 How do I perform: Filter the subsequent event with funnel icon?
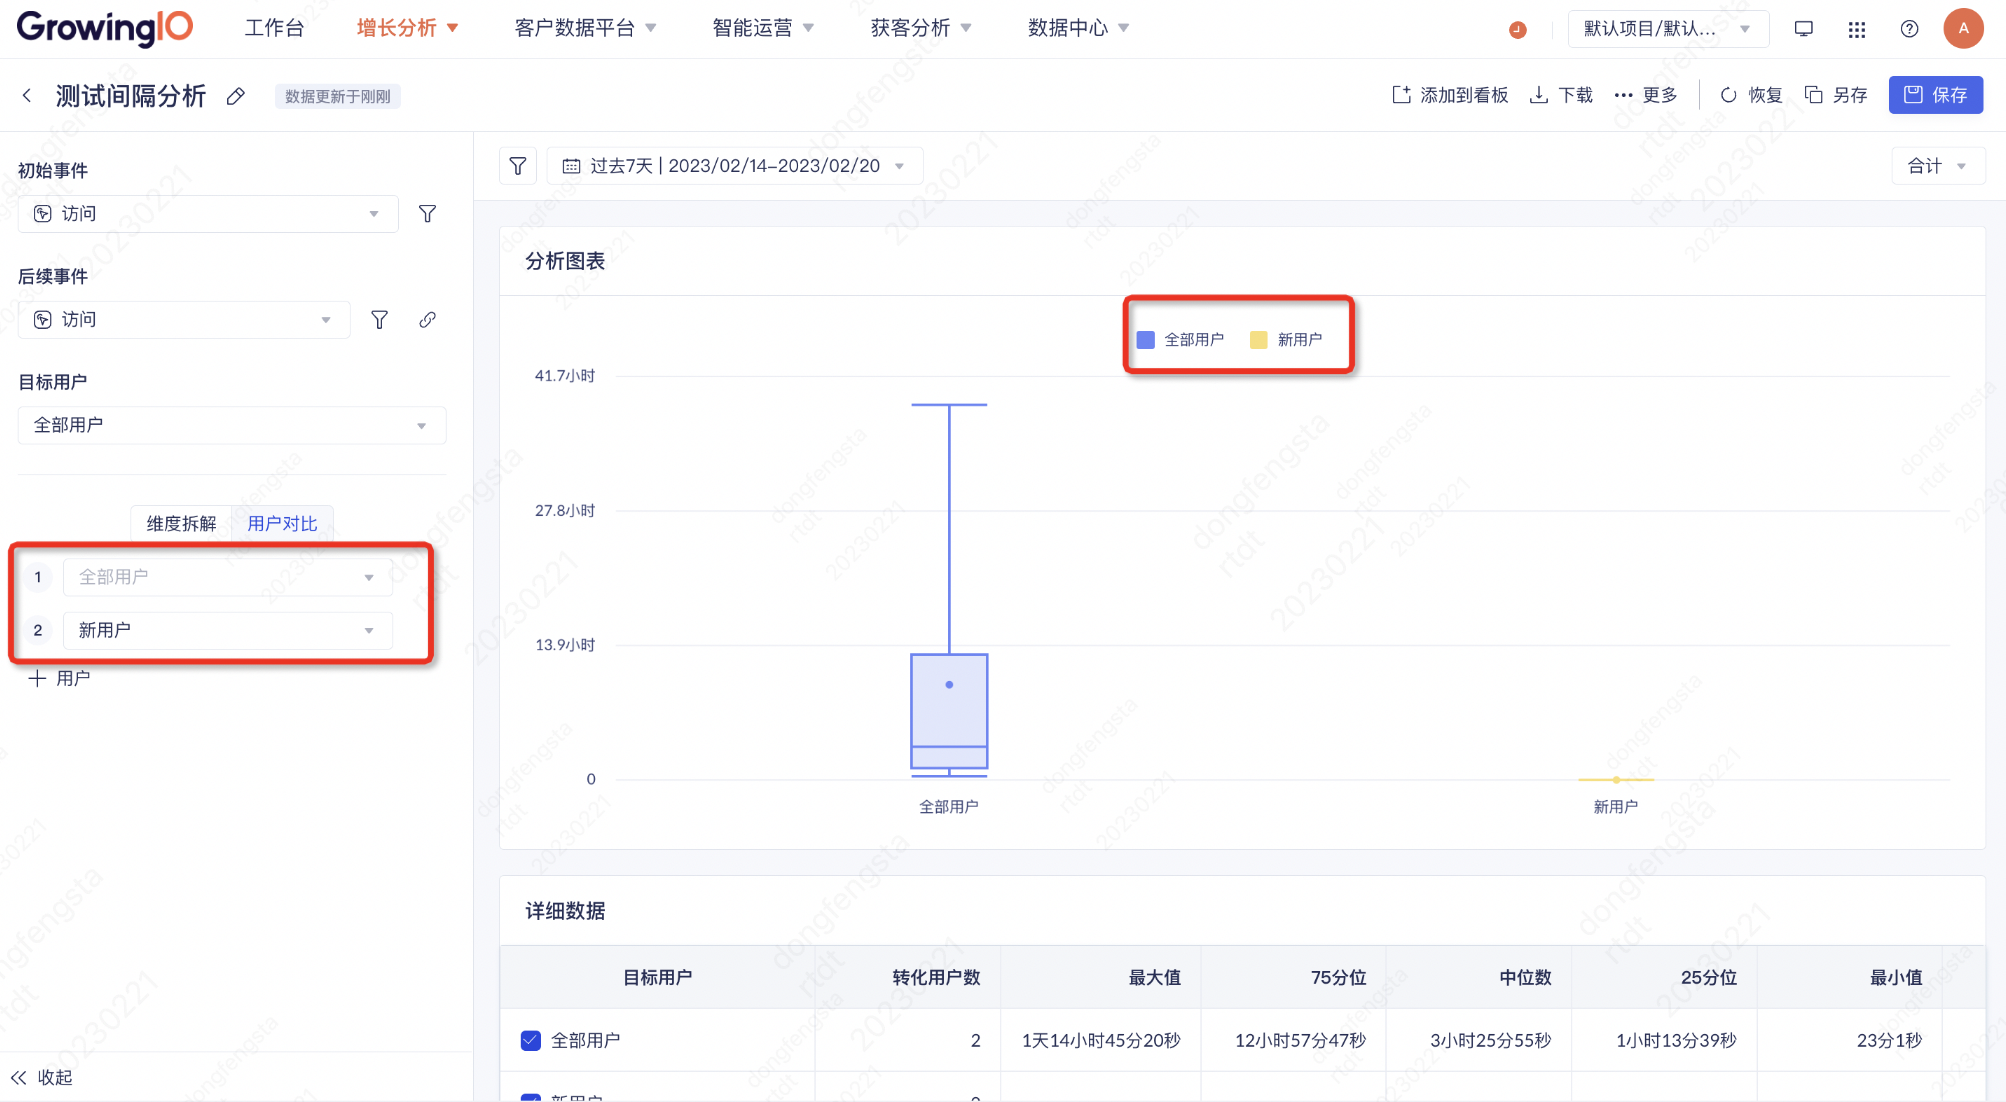[379, 320]
